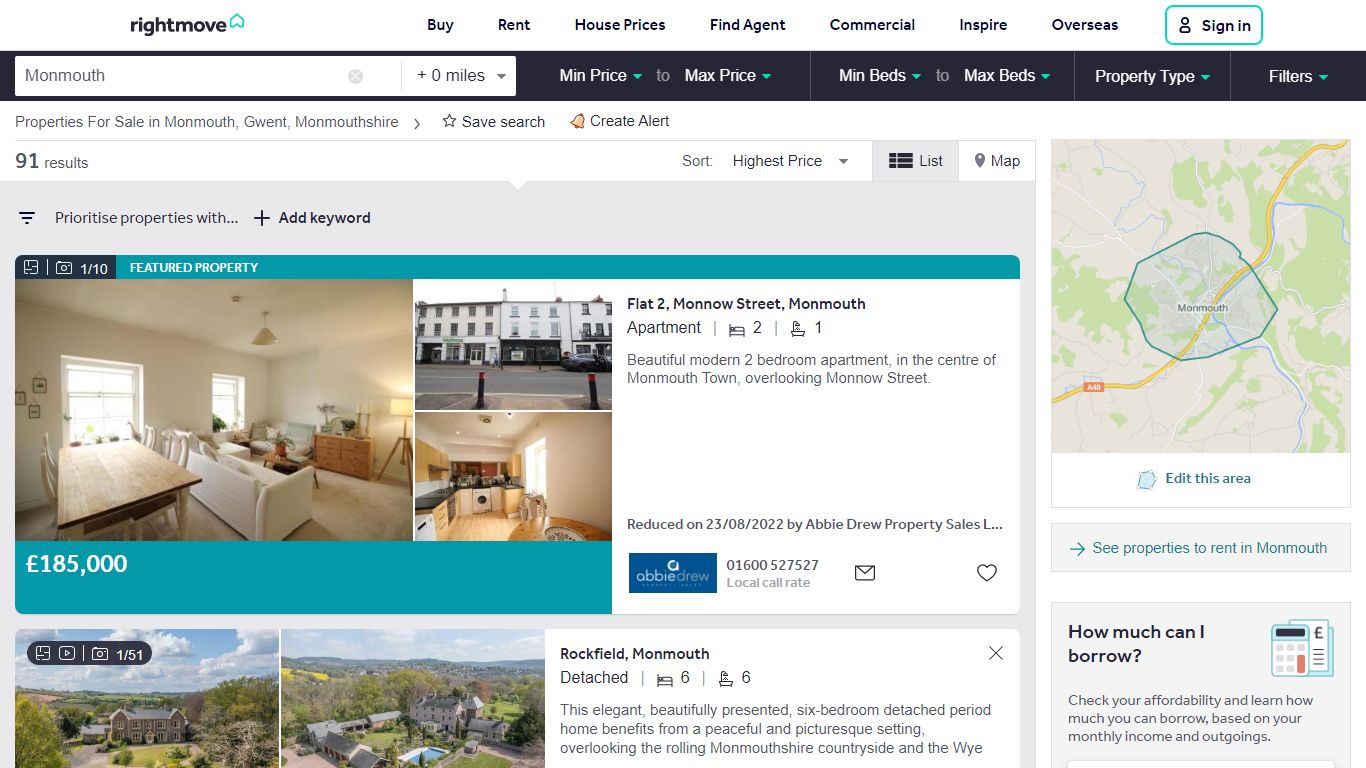
Task: Open main living room photo of Flat 2
Action: coord(214,410)
